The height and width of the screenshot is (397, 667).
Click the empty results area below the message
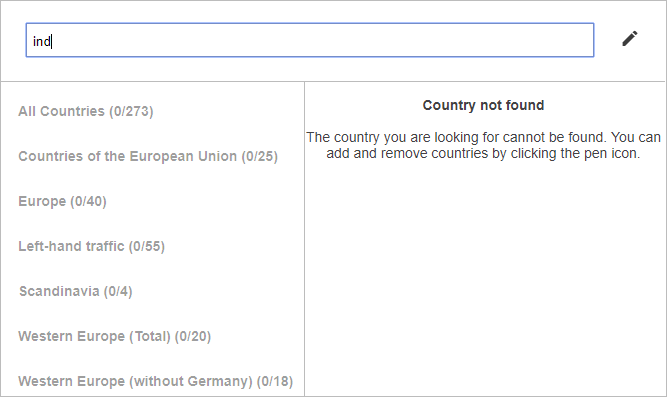(x=485, y=277)
